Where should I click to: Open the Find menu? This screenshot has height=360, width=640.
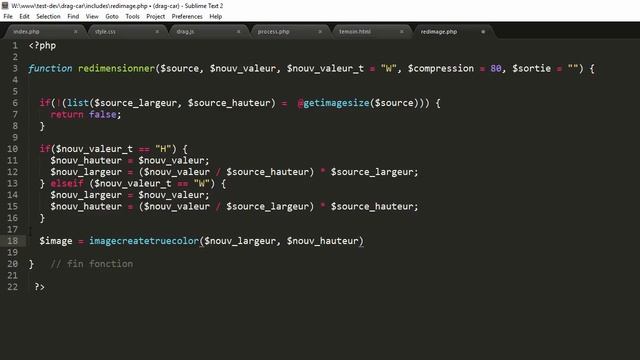point(73,16)
